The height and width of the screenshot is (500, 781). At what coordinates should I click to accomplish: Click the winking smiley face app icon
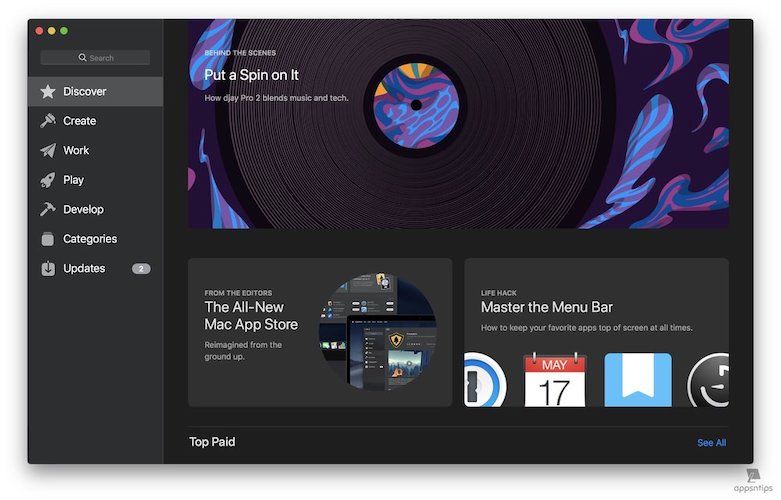coord(709,380)
